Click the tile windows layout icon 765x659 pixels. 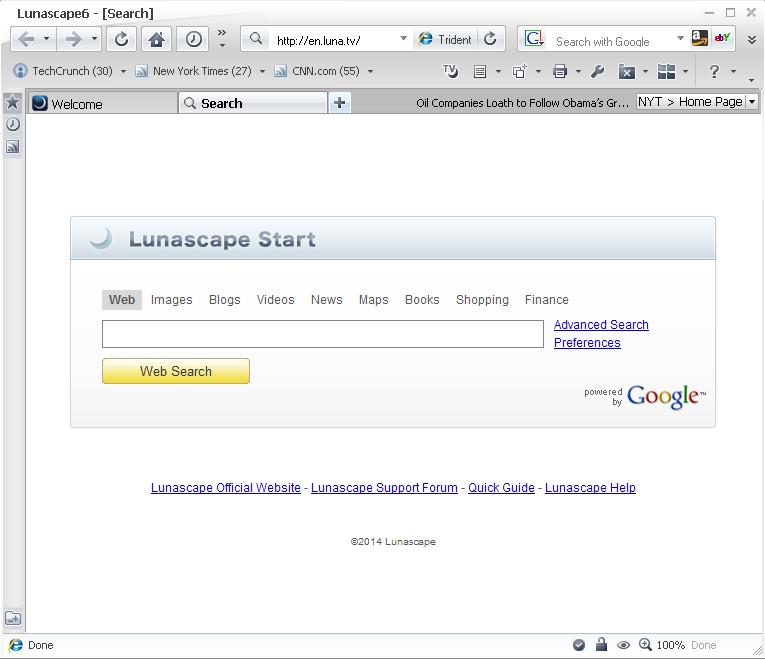[x=666, y=72]
